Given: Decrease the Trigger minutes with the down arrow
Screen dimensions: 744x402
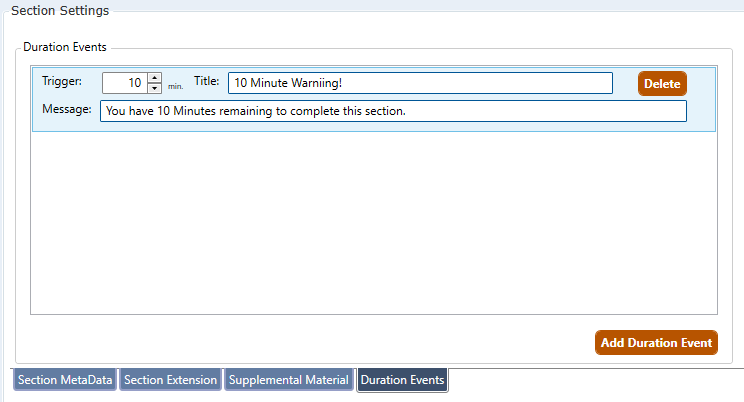Looking at the screenshot, I should pos(154,88).
